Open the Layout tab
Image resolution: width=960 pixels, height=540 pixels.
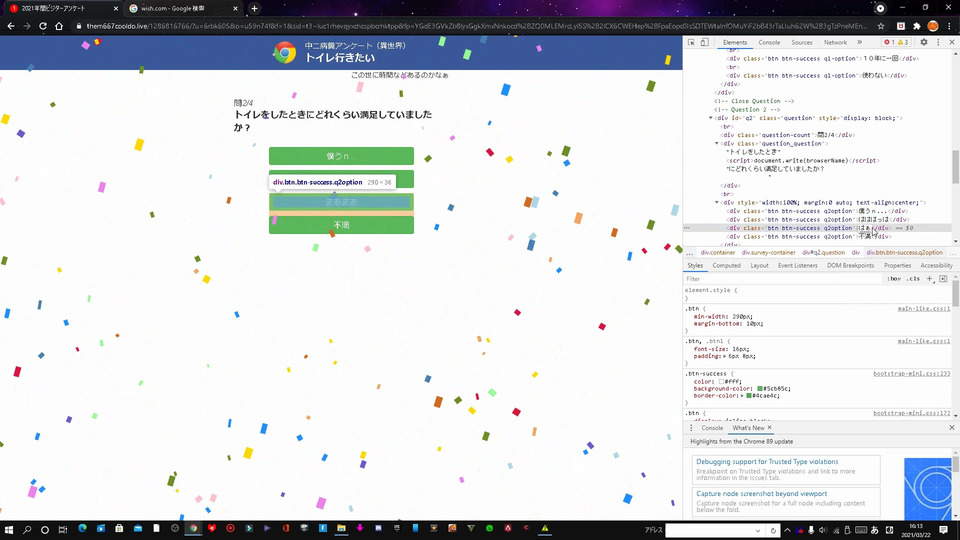point(759,266)
